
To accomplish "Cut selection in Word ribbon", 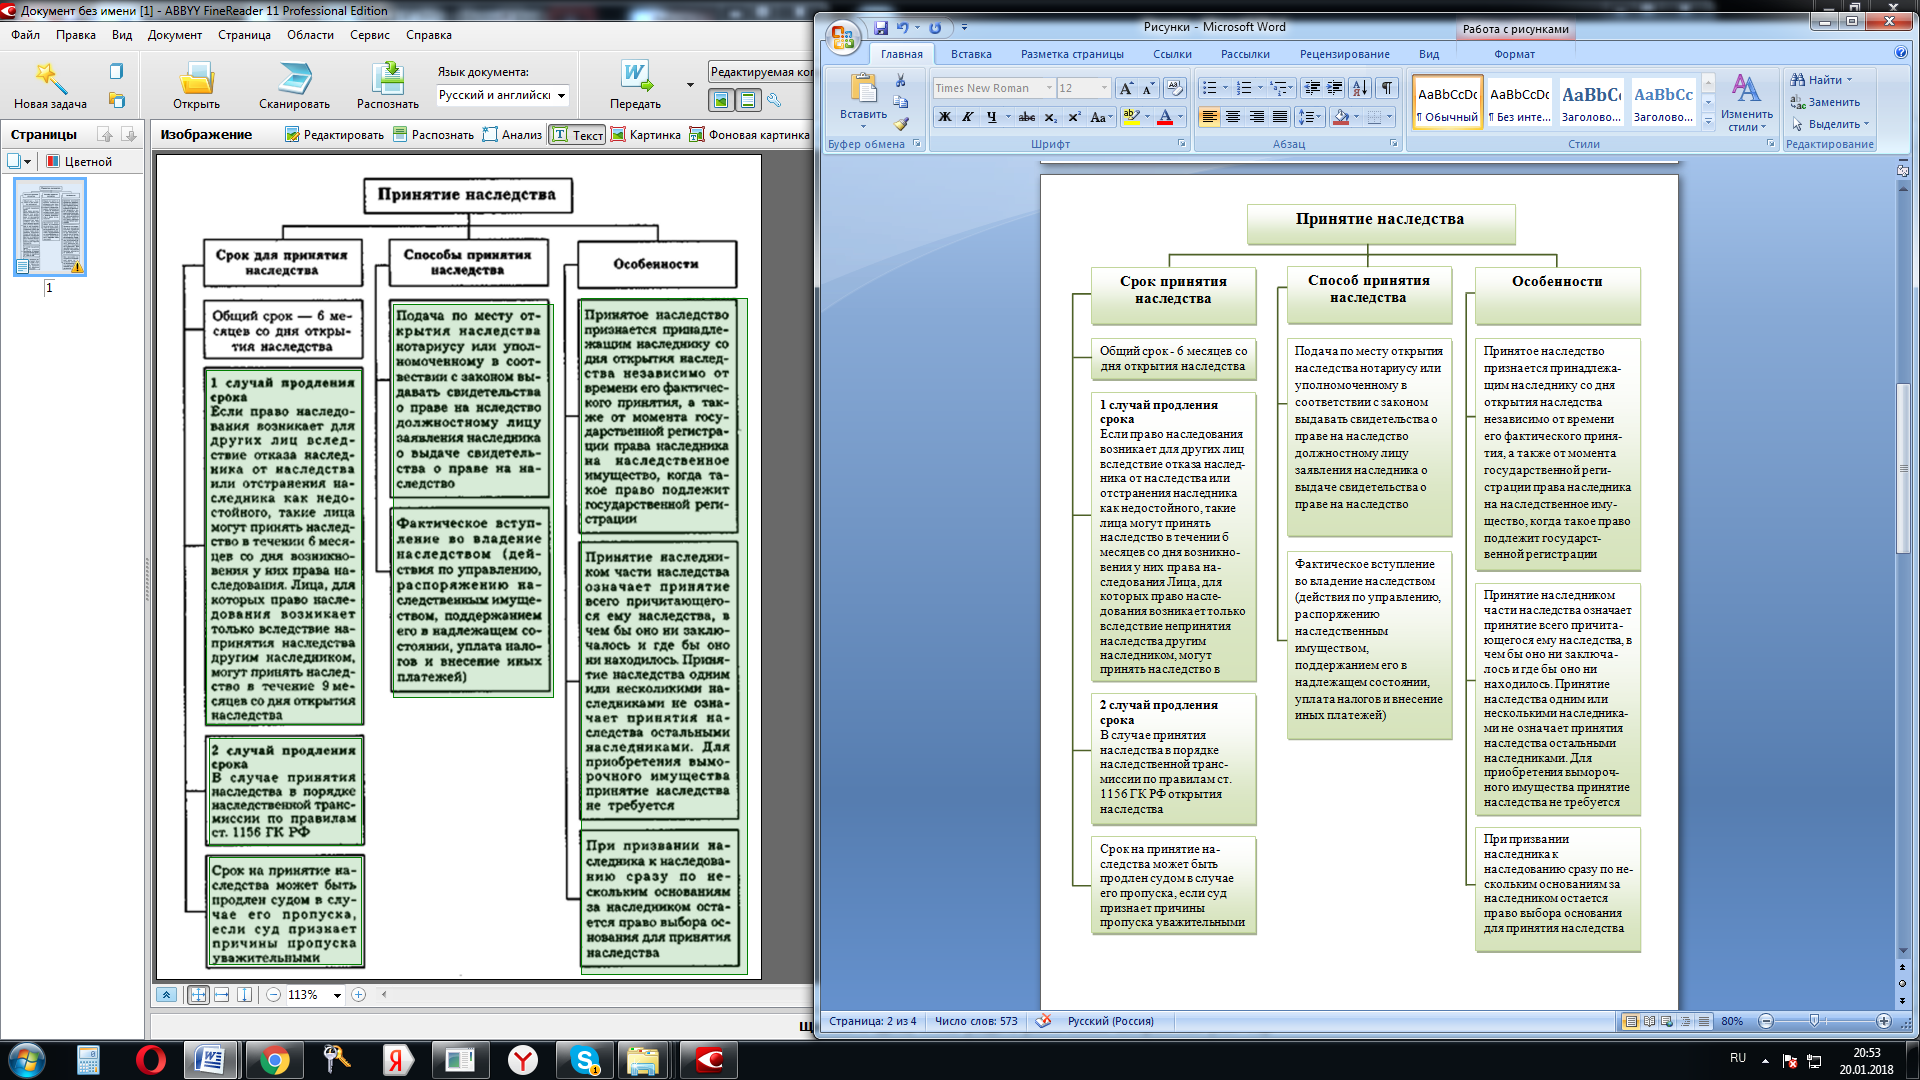I will coord(901,80).
